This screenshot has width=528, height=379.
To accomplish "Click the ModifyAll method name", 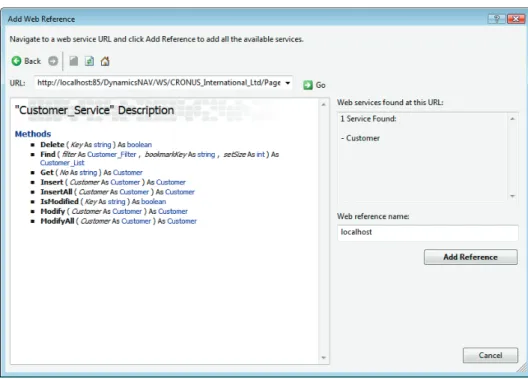I will coord(57,221).
